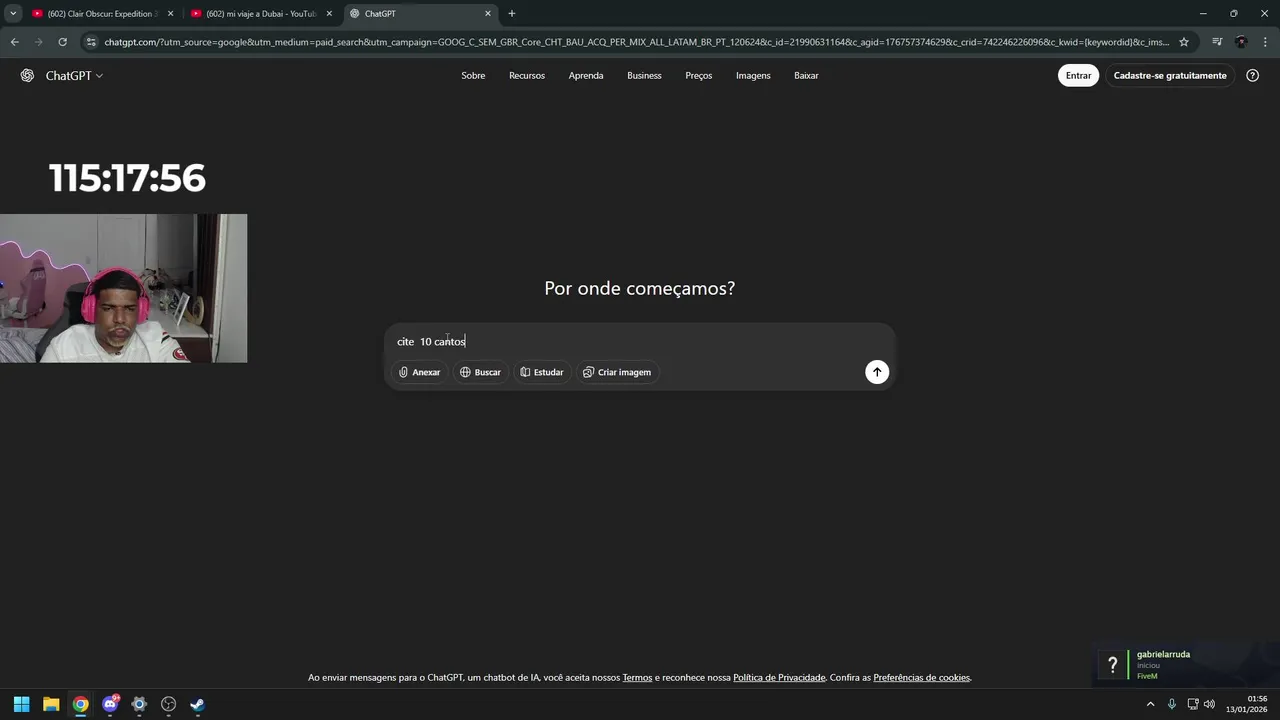Image resolution: width=1280 pixels, height=720 pixels.
Task: Send the message with the up-arrow button
Action: (x=877, y=372)
